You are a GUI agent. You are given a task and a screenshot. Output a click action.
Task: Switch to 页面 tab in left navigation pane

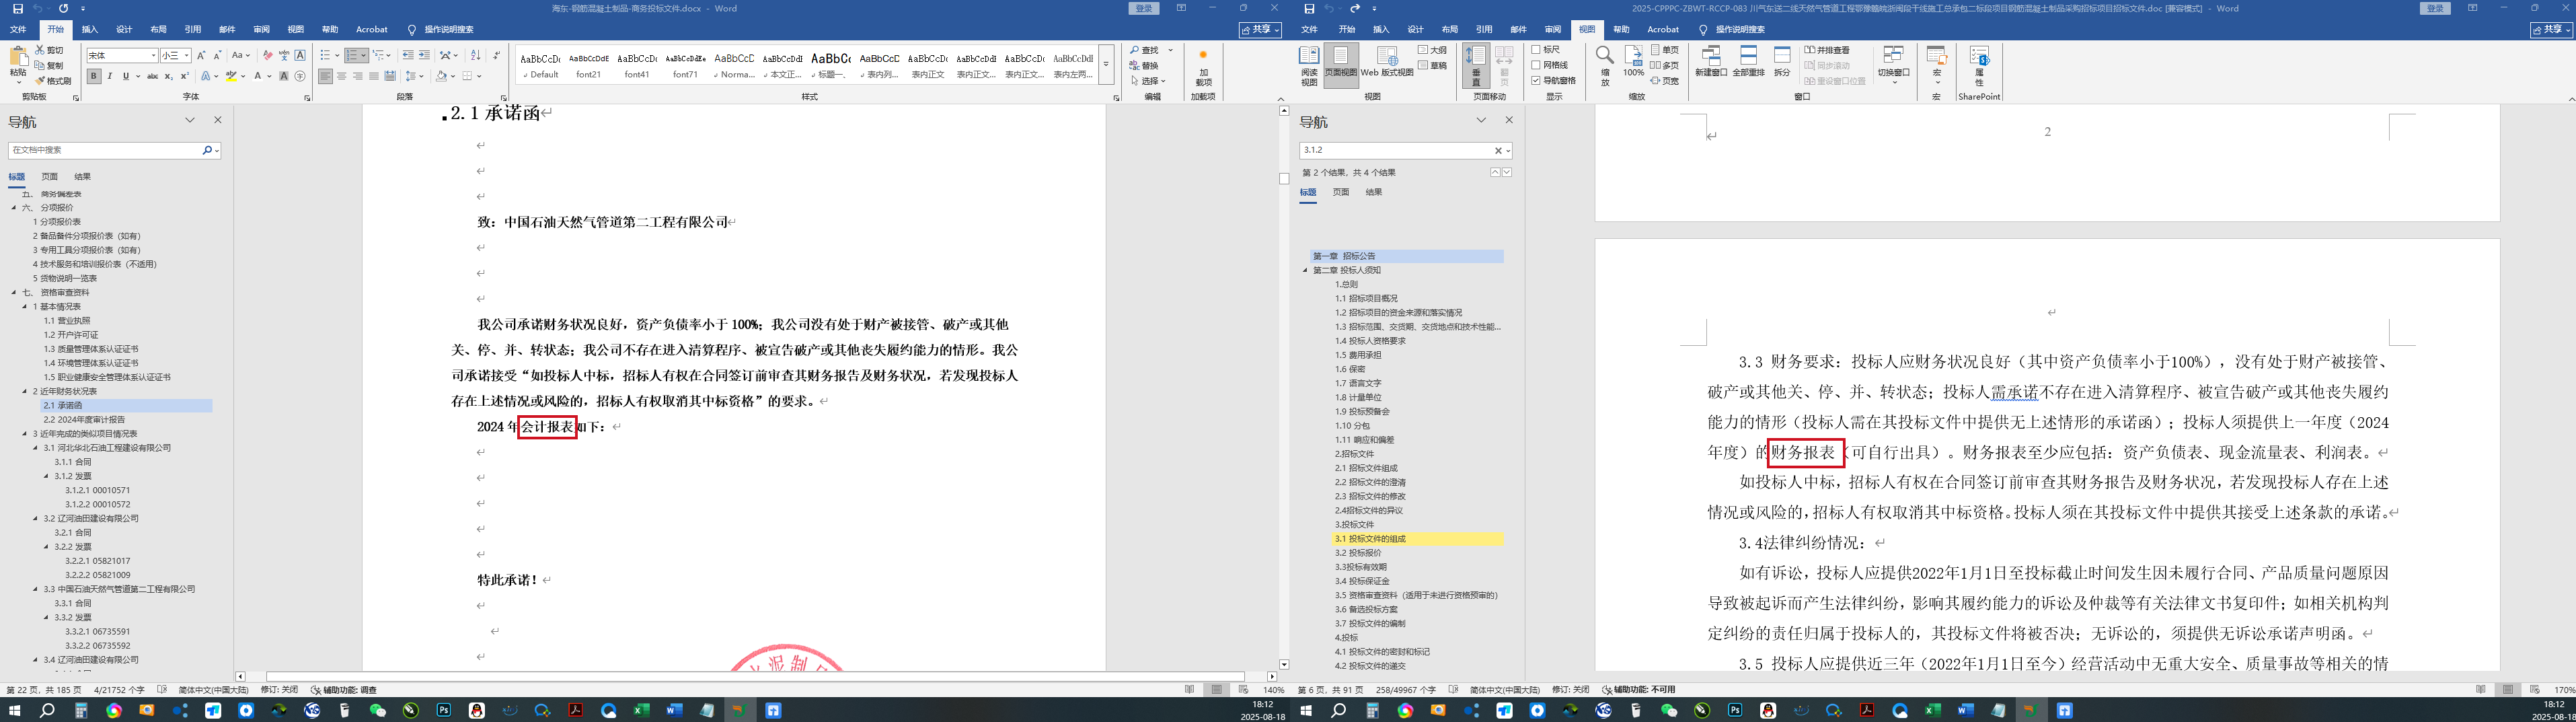click(x=49, y=177)
